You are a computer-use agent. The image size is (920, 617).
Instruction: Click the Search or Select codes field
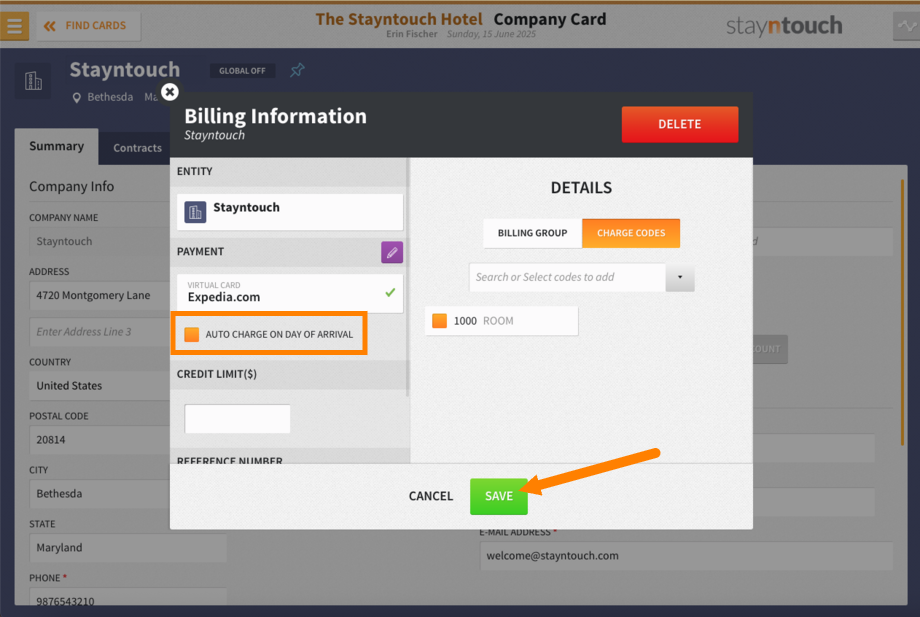click(567, 277)
